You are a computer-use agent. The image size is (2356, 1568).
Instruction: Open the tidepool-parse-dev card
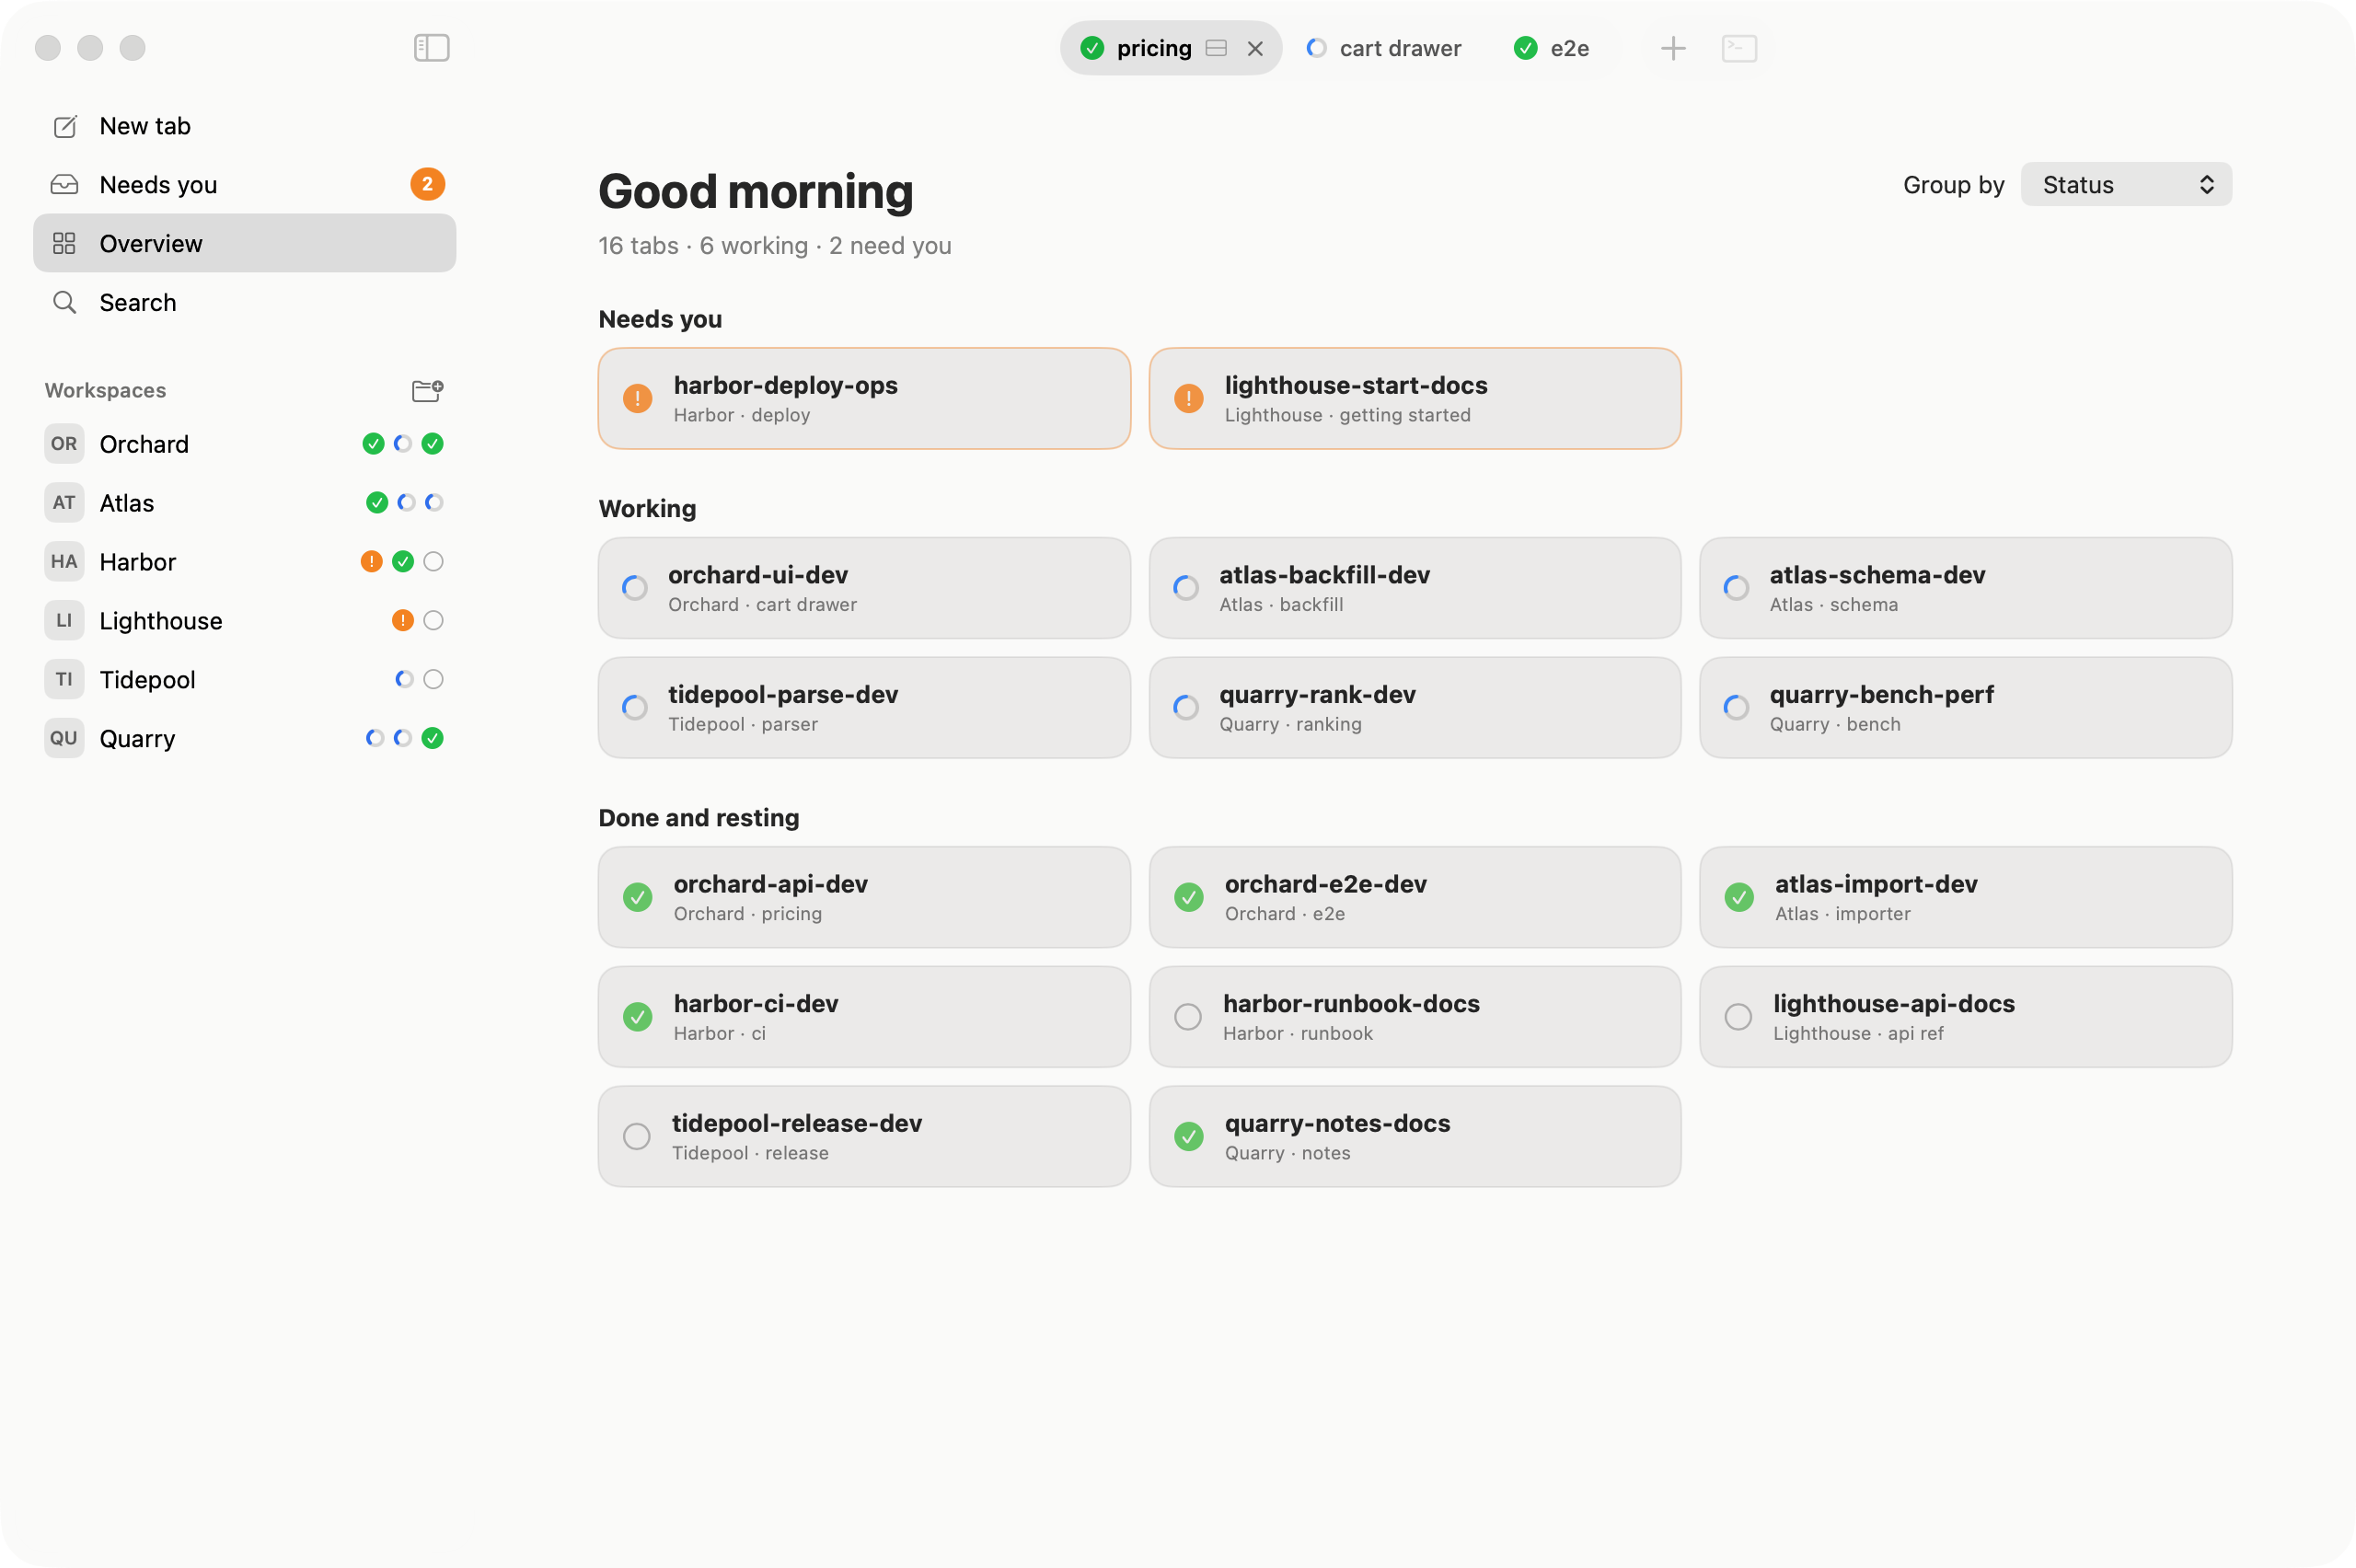click(x=864, y=707)
